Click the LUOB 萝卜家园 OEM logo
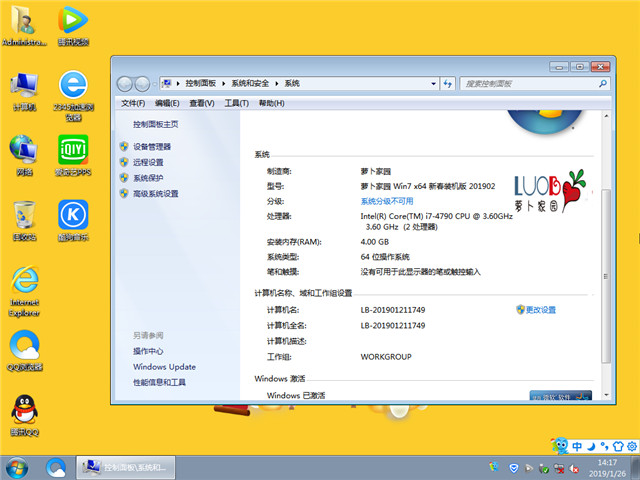640x480 pixels. tap(550, 191)
